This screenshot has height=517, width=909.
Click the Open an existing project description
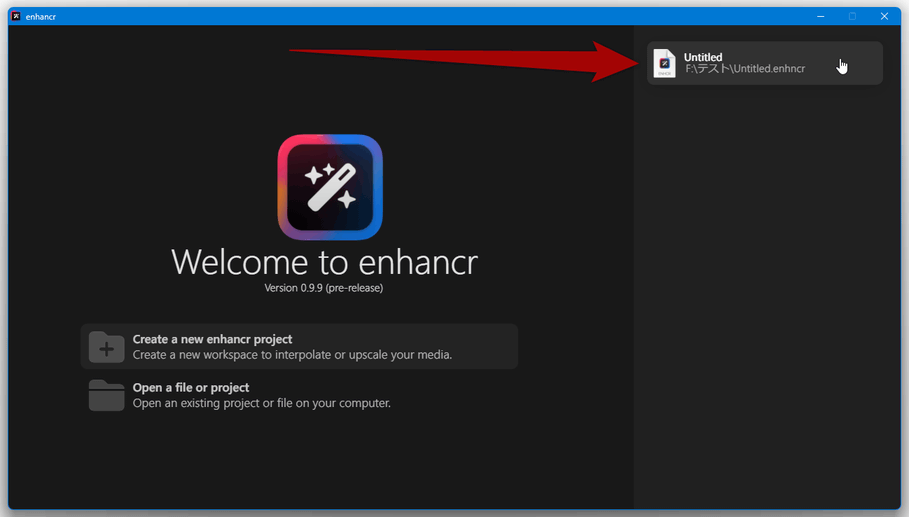[261, 403]
